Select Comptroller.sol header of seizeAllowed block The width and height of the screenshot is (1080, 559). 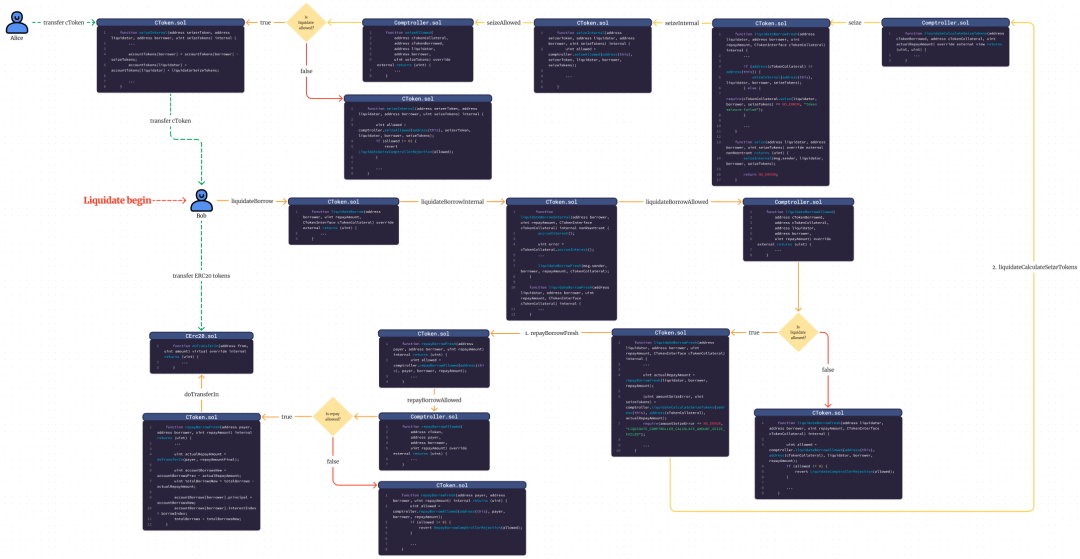pyautogui.click(x=419, y=23)
